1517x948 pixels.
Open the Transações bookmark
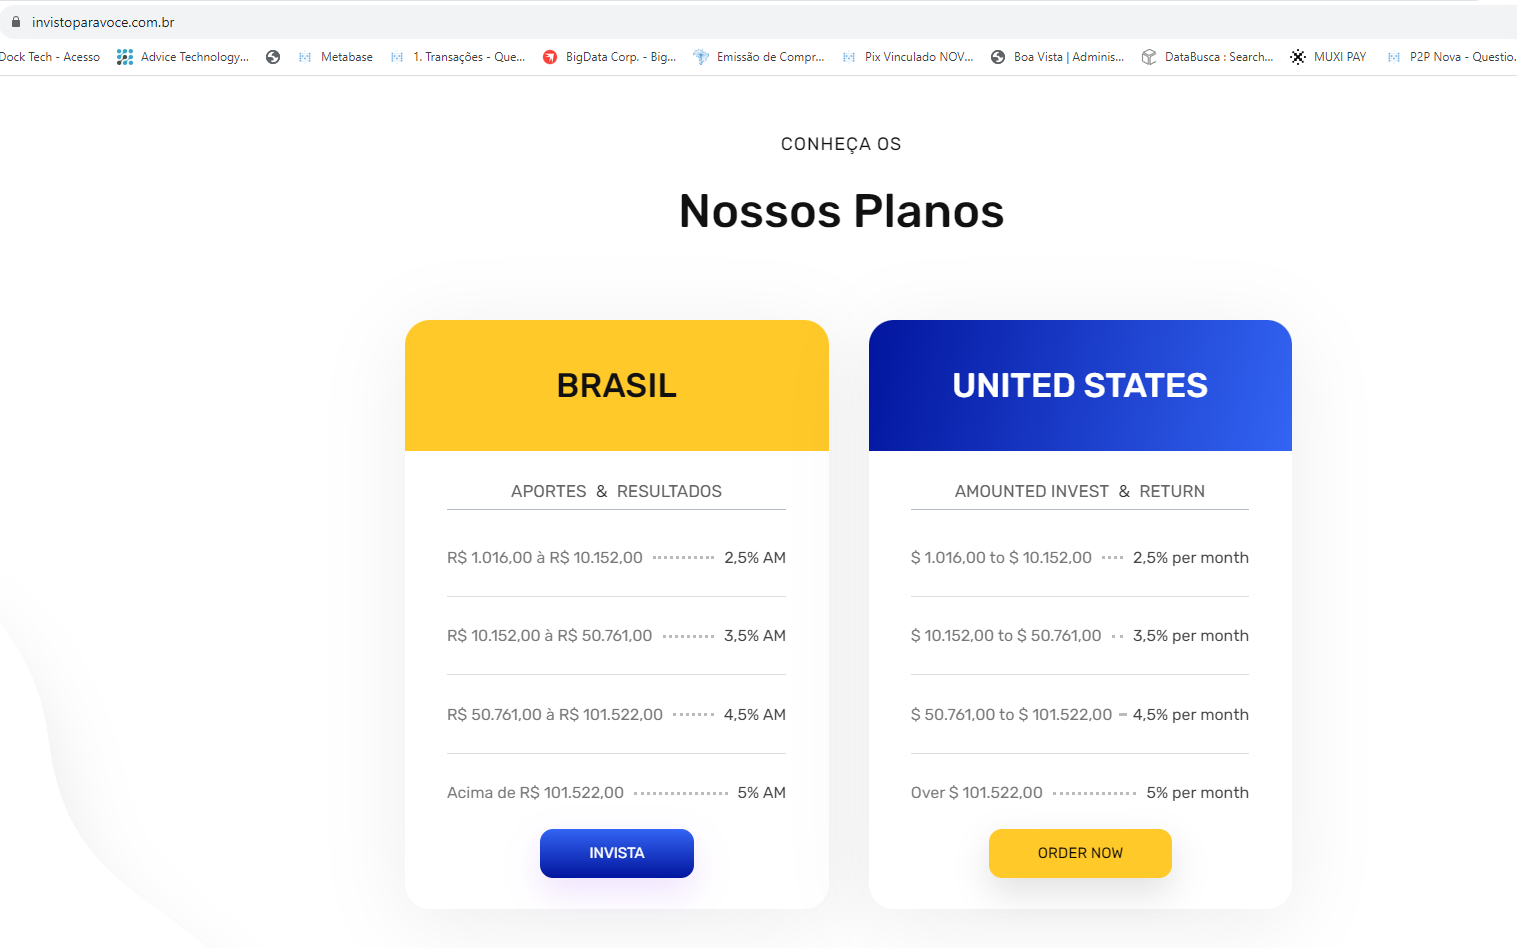pos(458,57)
